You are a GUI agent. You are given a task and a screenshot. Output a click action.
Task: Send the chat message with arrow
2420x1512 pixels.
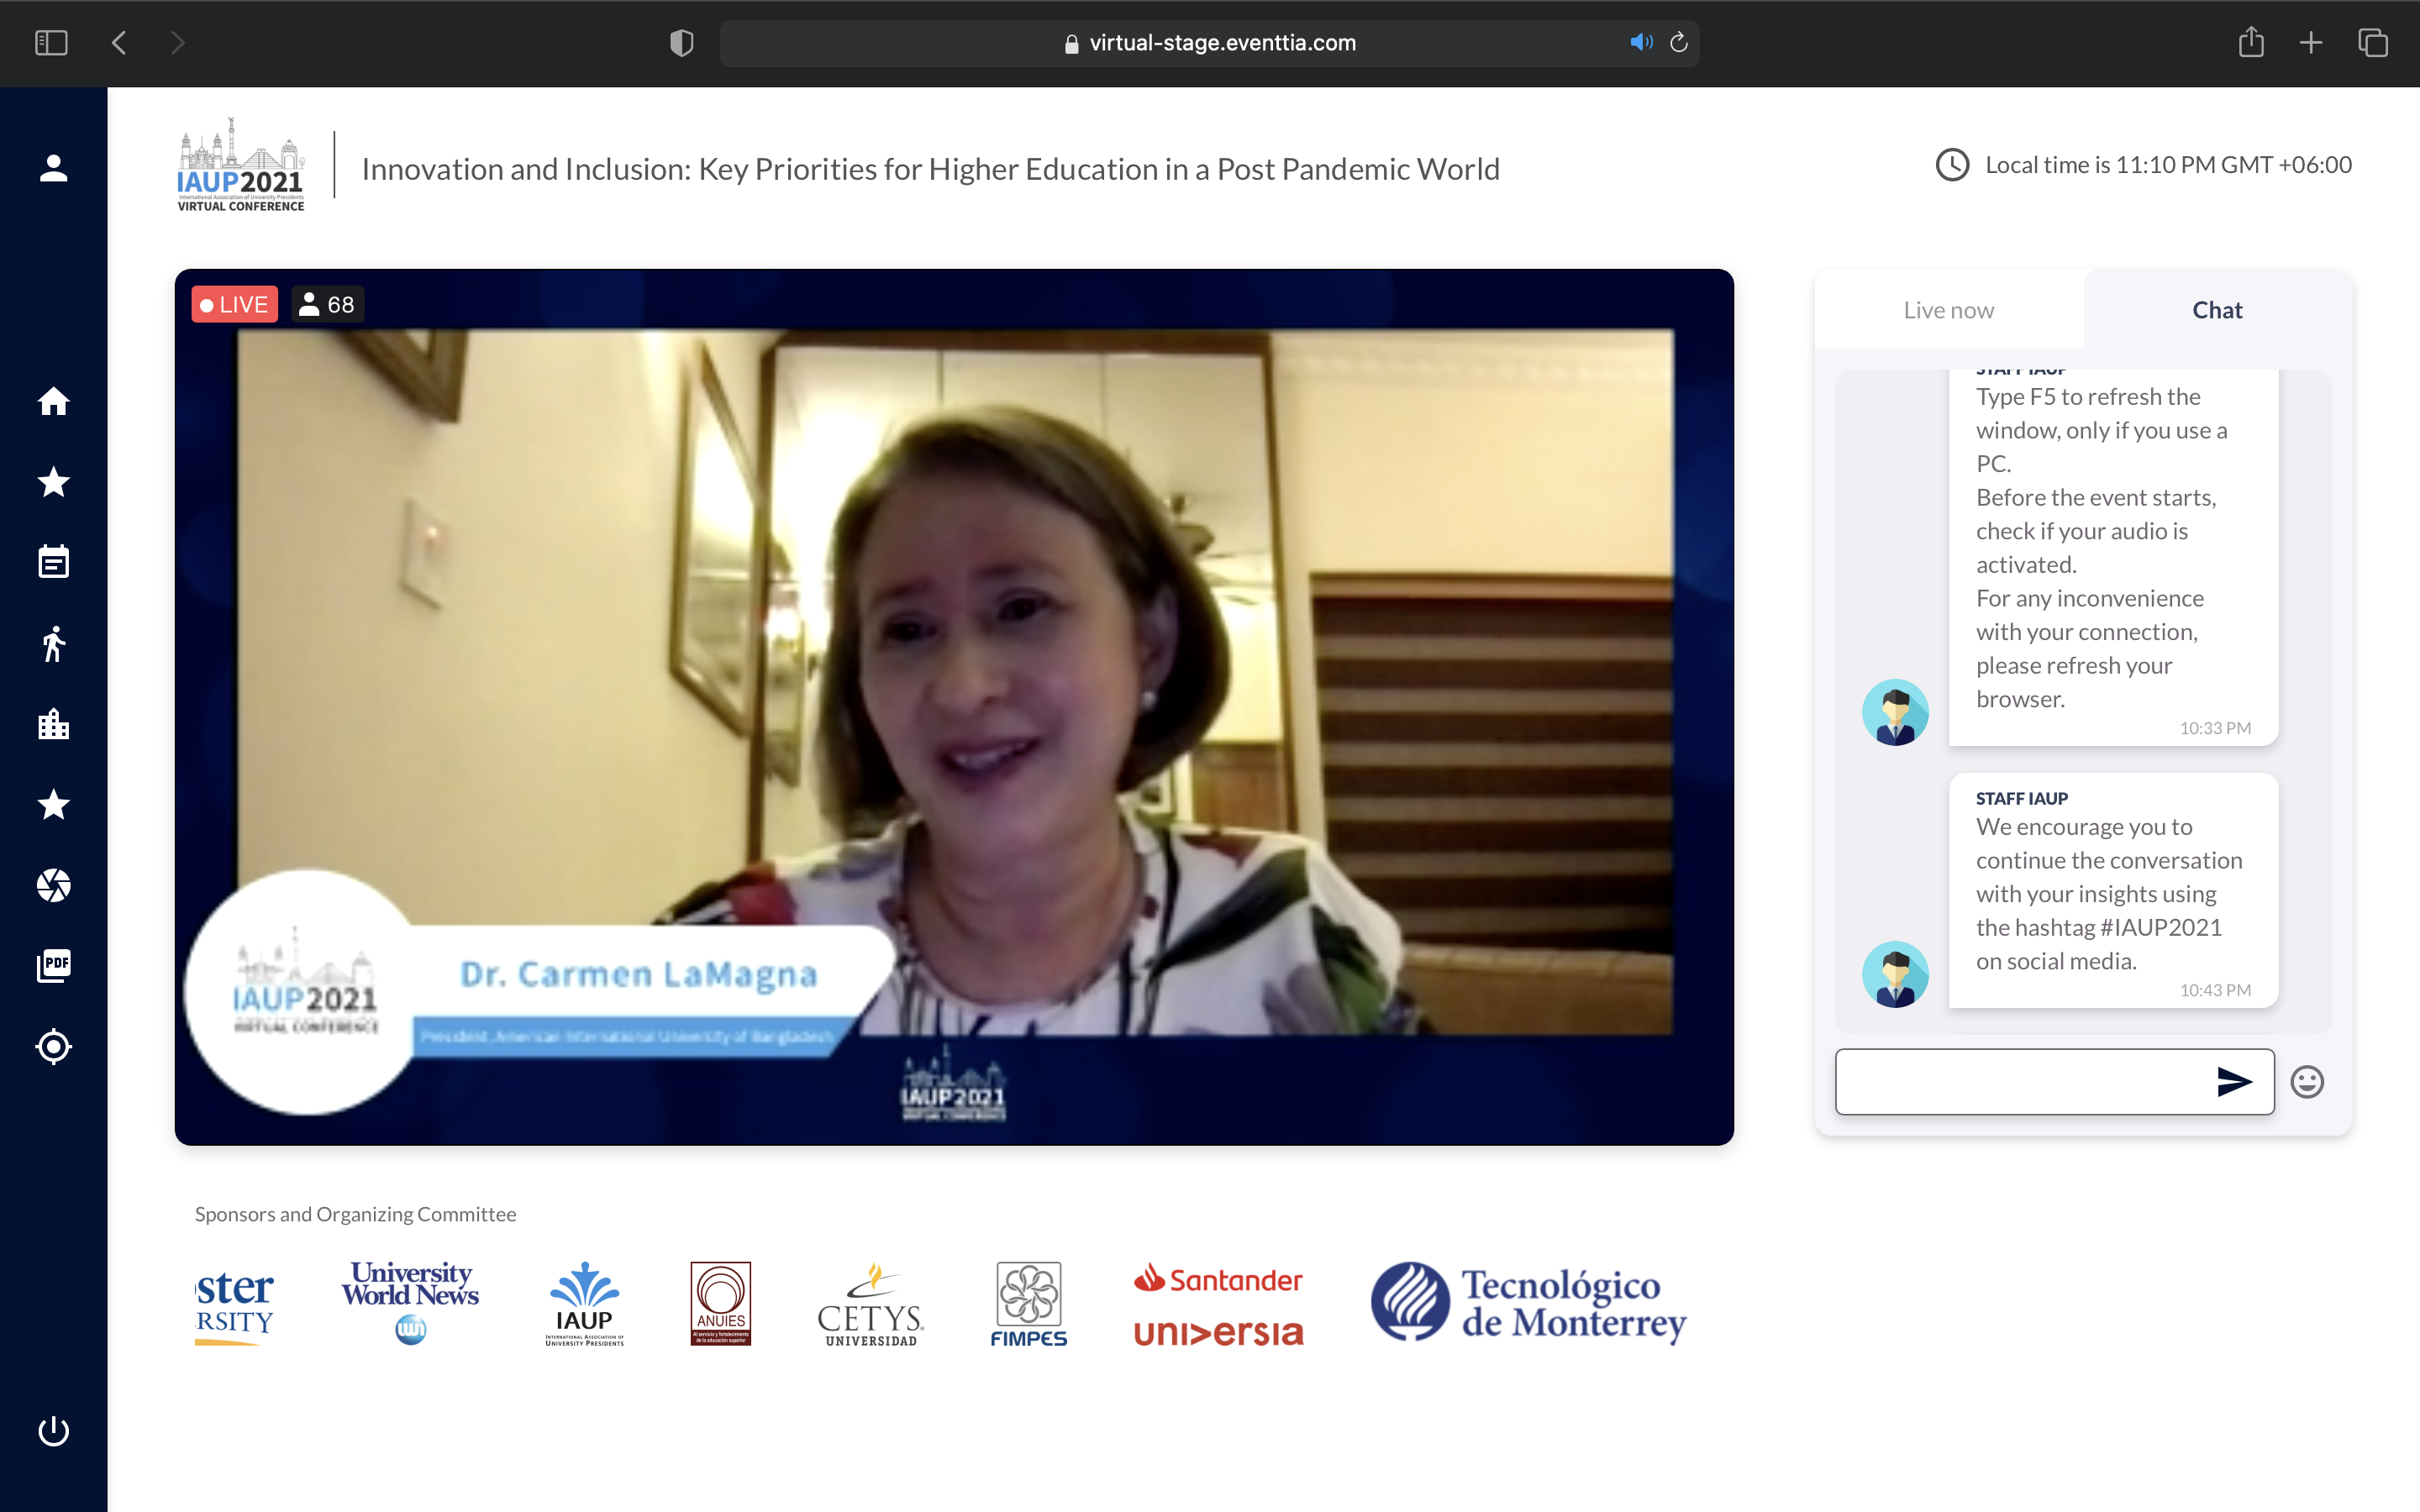tap(2233, 1082)
